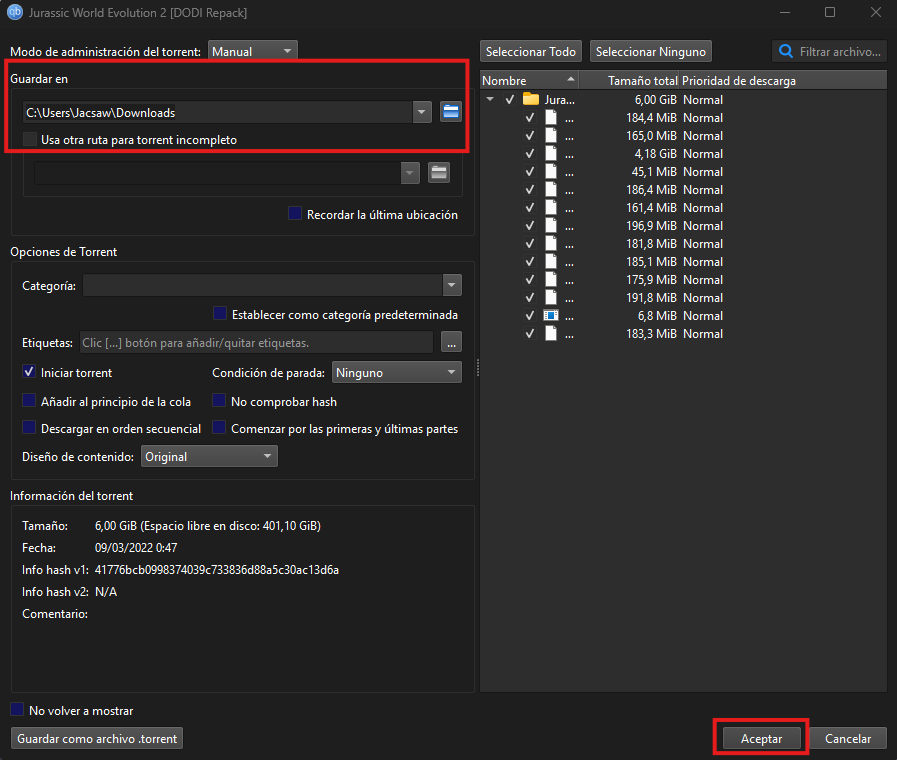Open the Categoría dropdown

coord(452,285)
